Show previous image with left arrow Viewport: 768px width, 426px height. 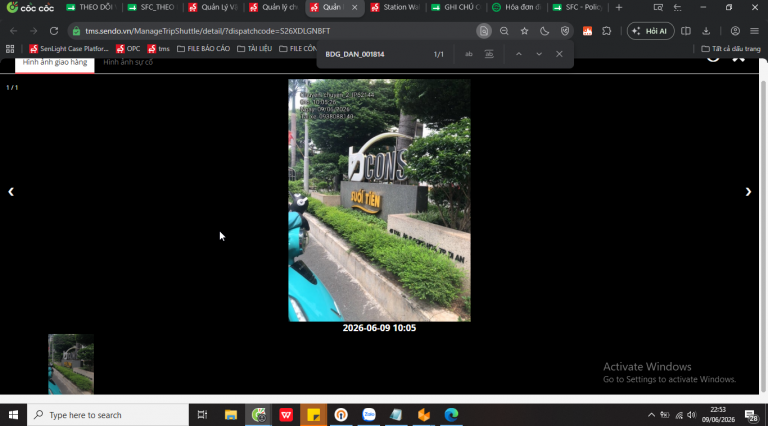(11, 192)
